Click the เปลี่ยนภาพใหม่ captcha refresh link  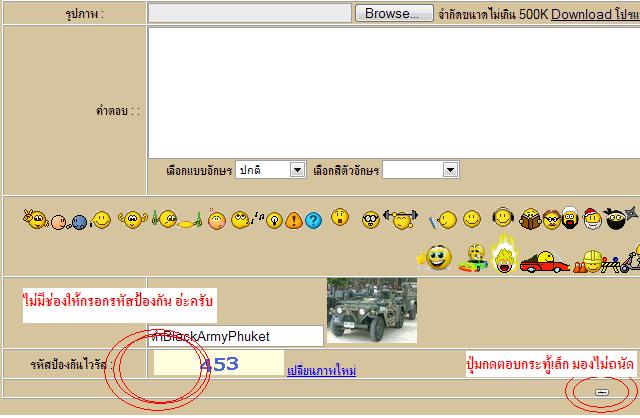pos(321,371)
